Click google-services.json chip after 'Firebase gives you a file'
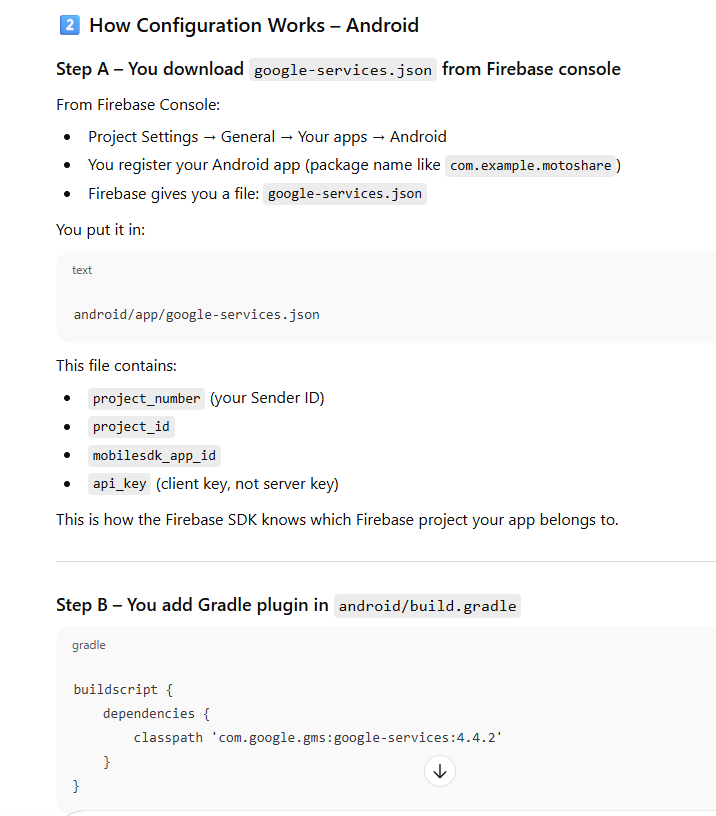Screen dimensions: 716x816 [x=345, y=194]
